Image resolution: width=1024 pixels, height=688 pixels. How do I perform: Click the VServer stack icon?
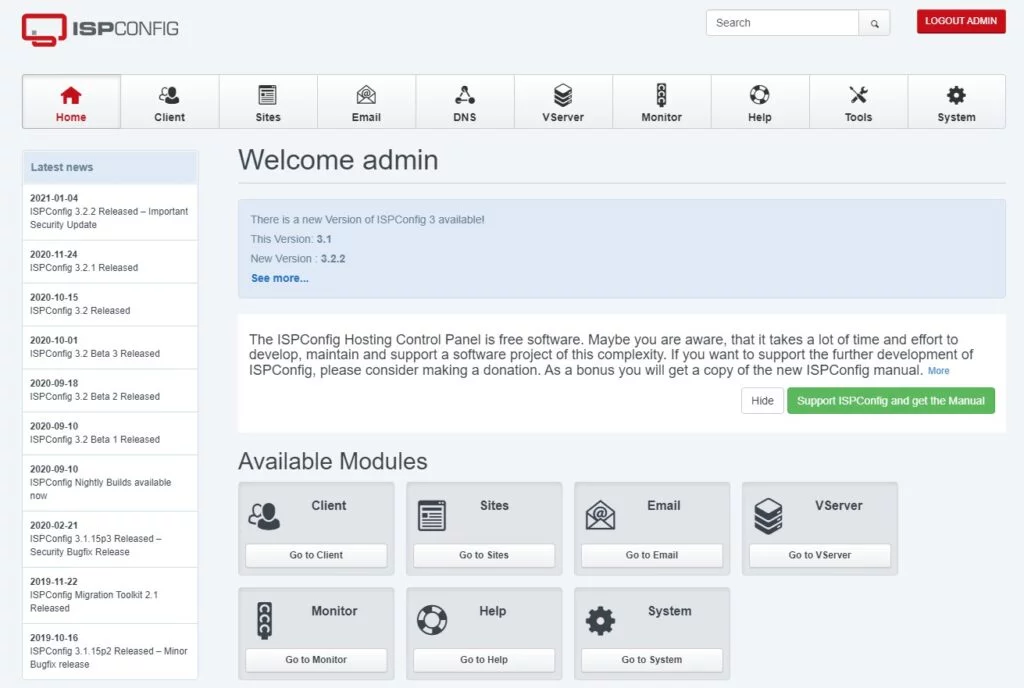point(563,95)
